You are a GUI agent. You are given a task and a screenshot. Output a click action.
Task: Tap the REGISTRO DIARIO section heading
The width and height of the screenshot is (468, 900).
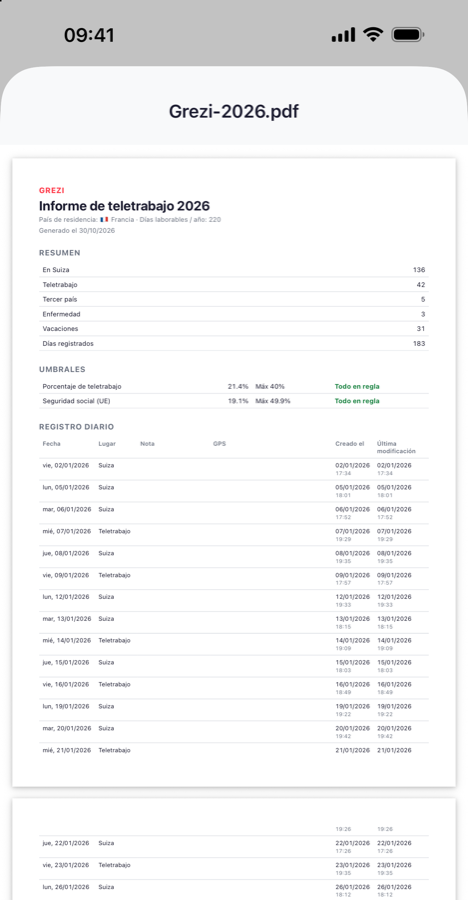click(x=76, y=427)
